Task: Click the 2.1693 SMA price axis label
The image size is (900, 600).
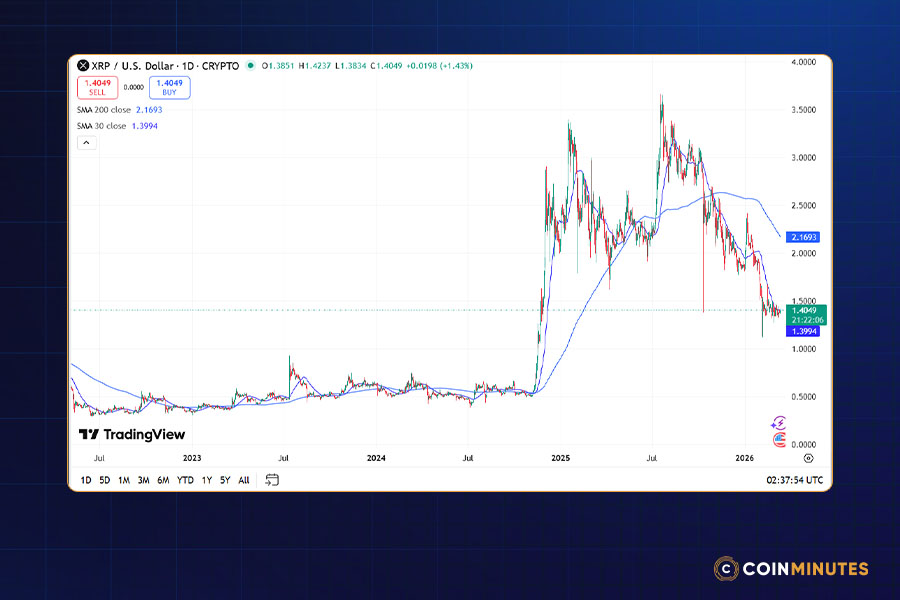Action: pyautogui.click(x=805, y=238)
